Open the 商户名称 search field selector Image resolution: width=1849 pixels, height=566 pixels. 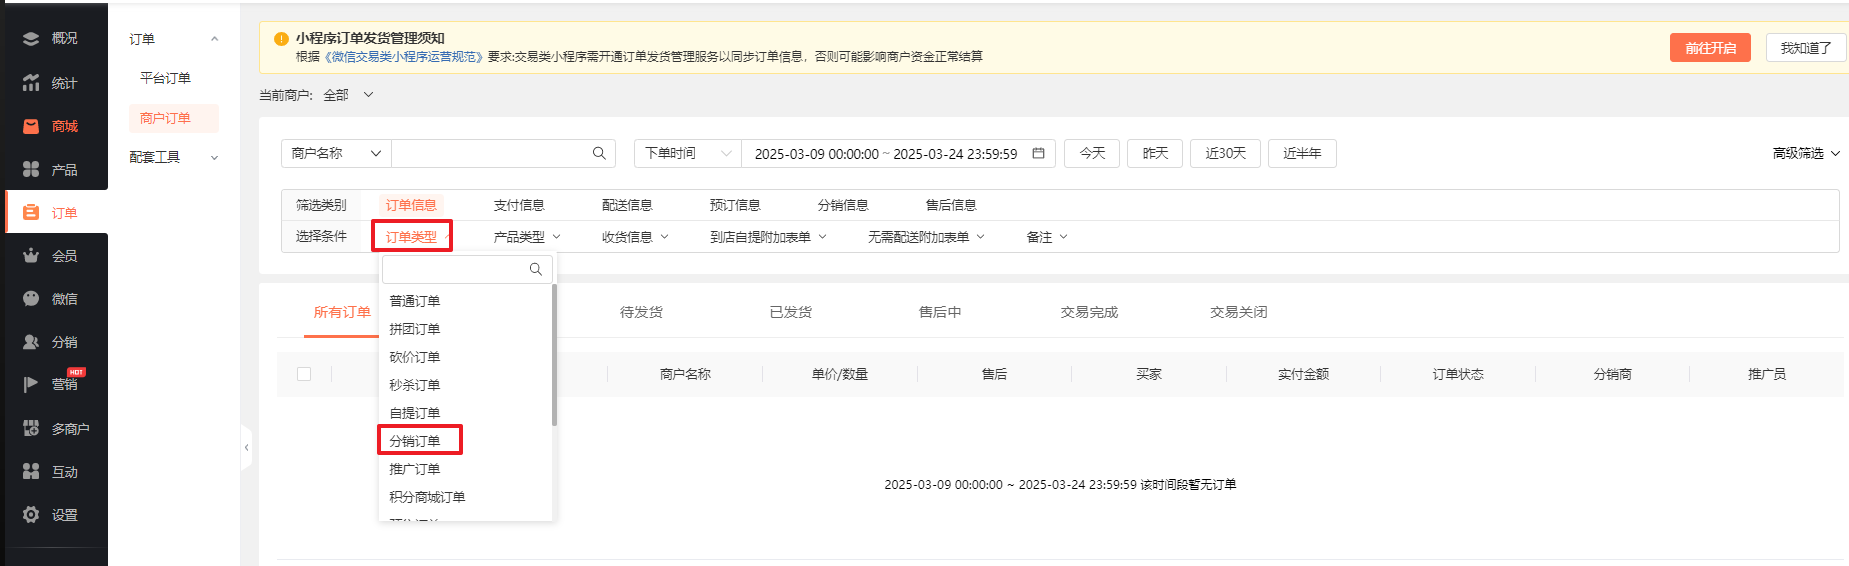[x=336, y=153]
